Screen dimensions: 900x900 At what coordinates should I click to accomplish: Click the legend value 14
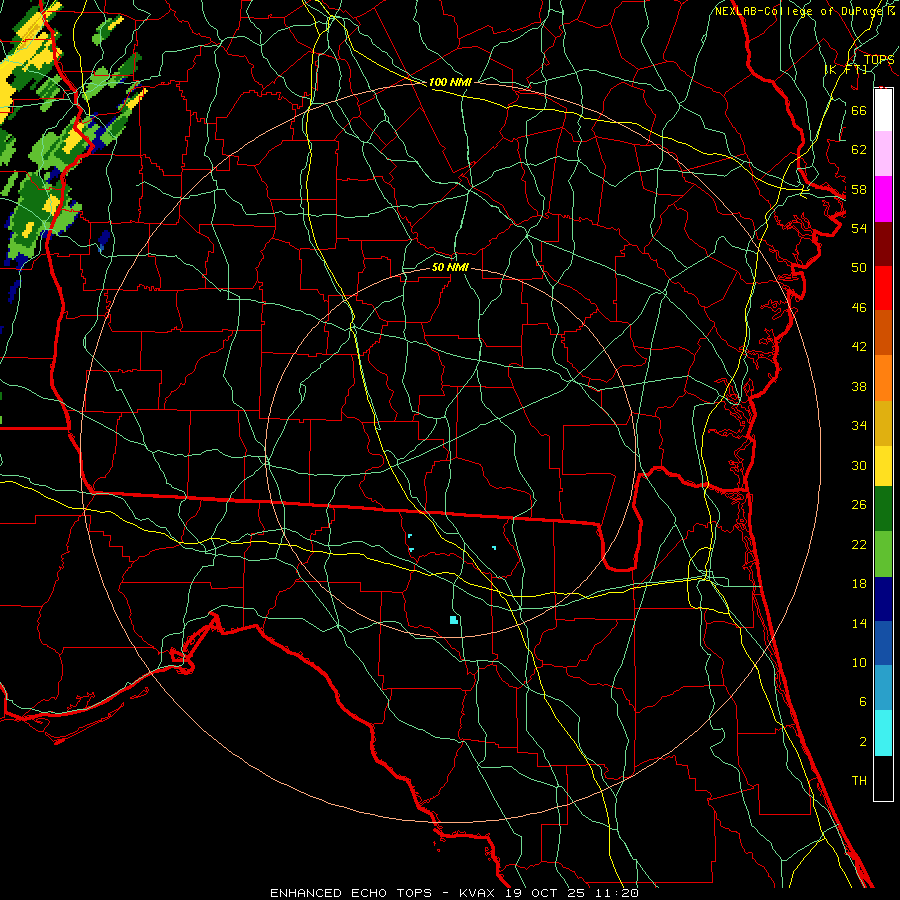pos(859,623)
